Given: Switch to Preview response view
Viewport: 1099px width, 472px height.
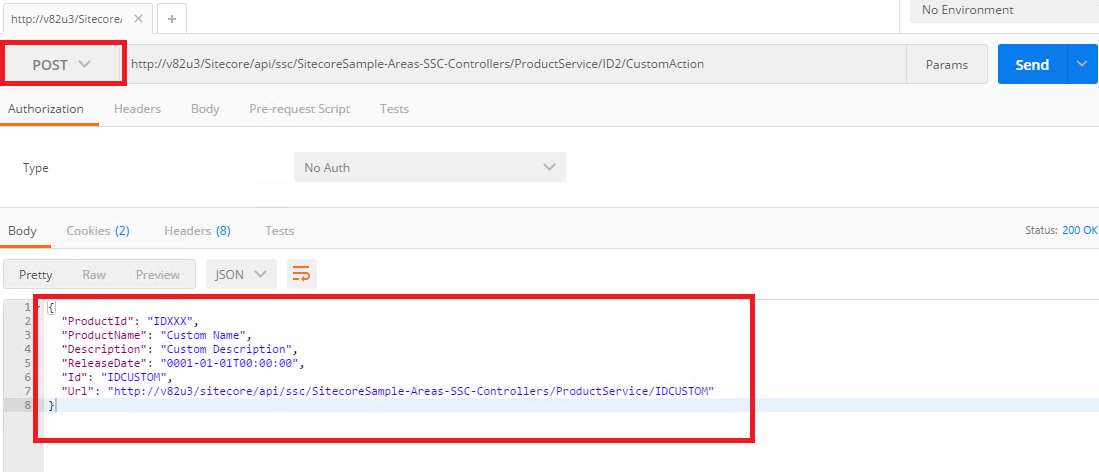Looking at the screenshot, I should point(158,274).
